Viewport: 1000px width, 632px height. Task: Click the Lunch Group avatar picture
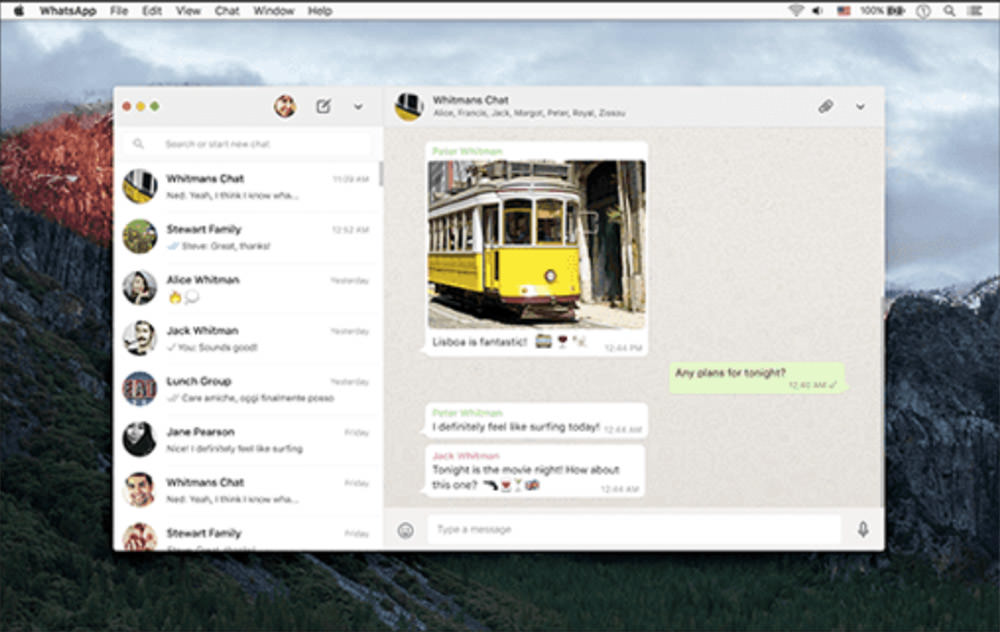140,388
